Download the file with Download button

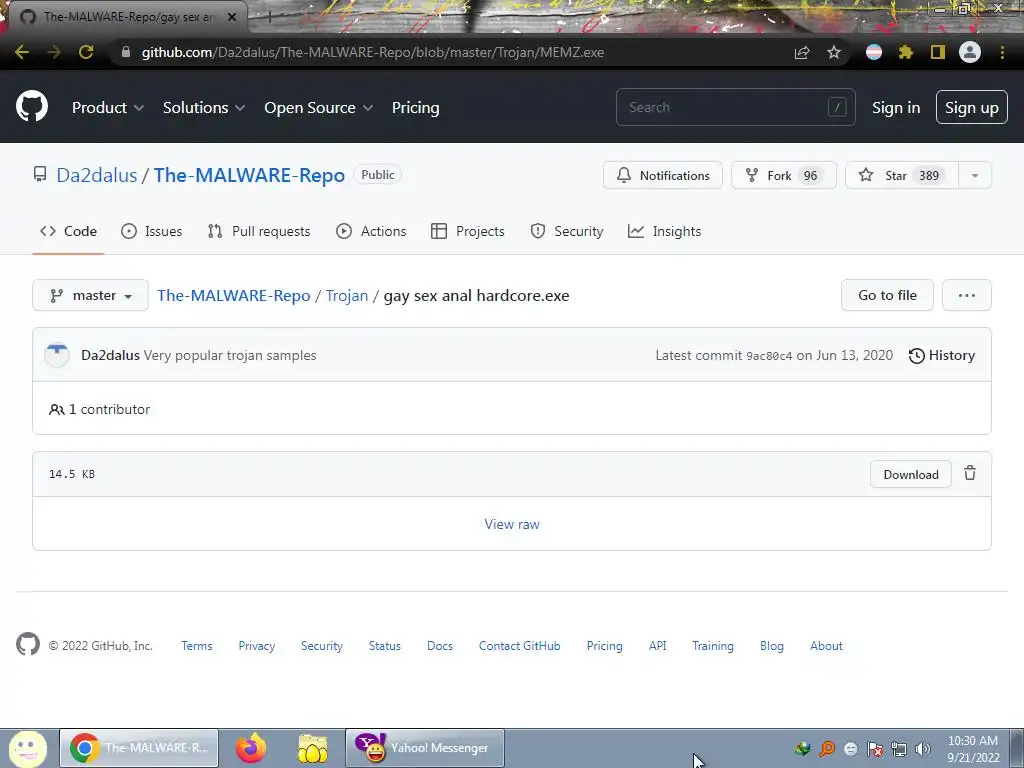[x=910, y=474]
